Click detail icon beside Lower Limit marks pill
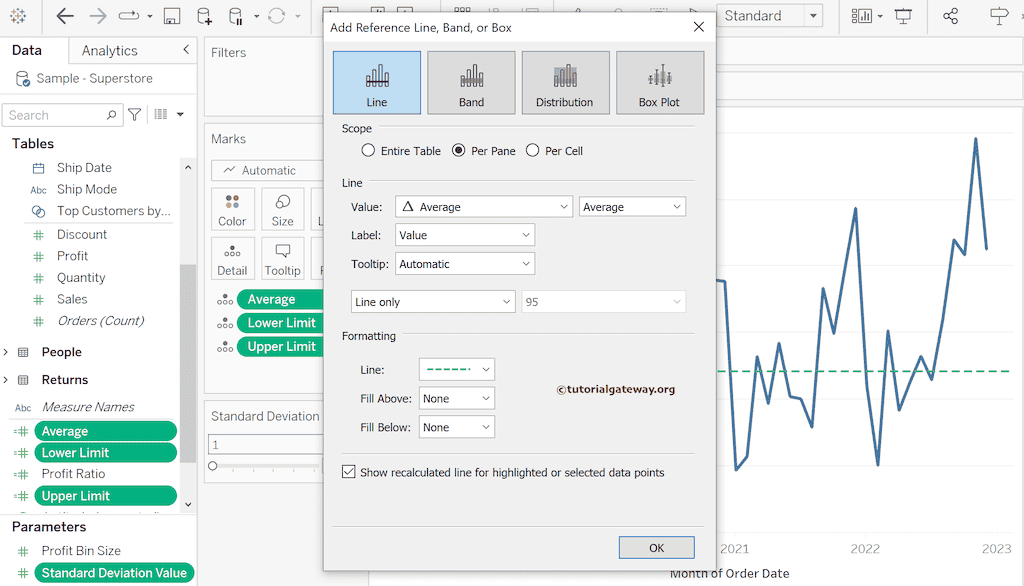The image size is (1024, 586). (x=225, y=323)
